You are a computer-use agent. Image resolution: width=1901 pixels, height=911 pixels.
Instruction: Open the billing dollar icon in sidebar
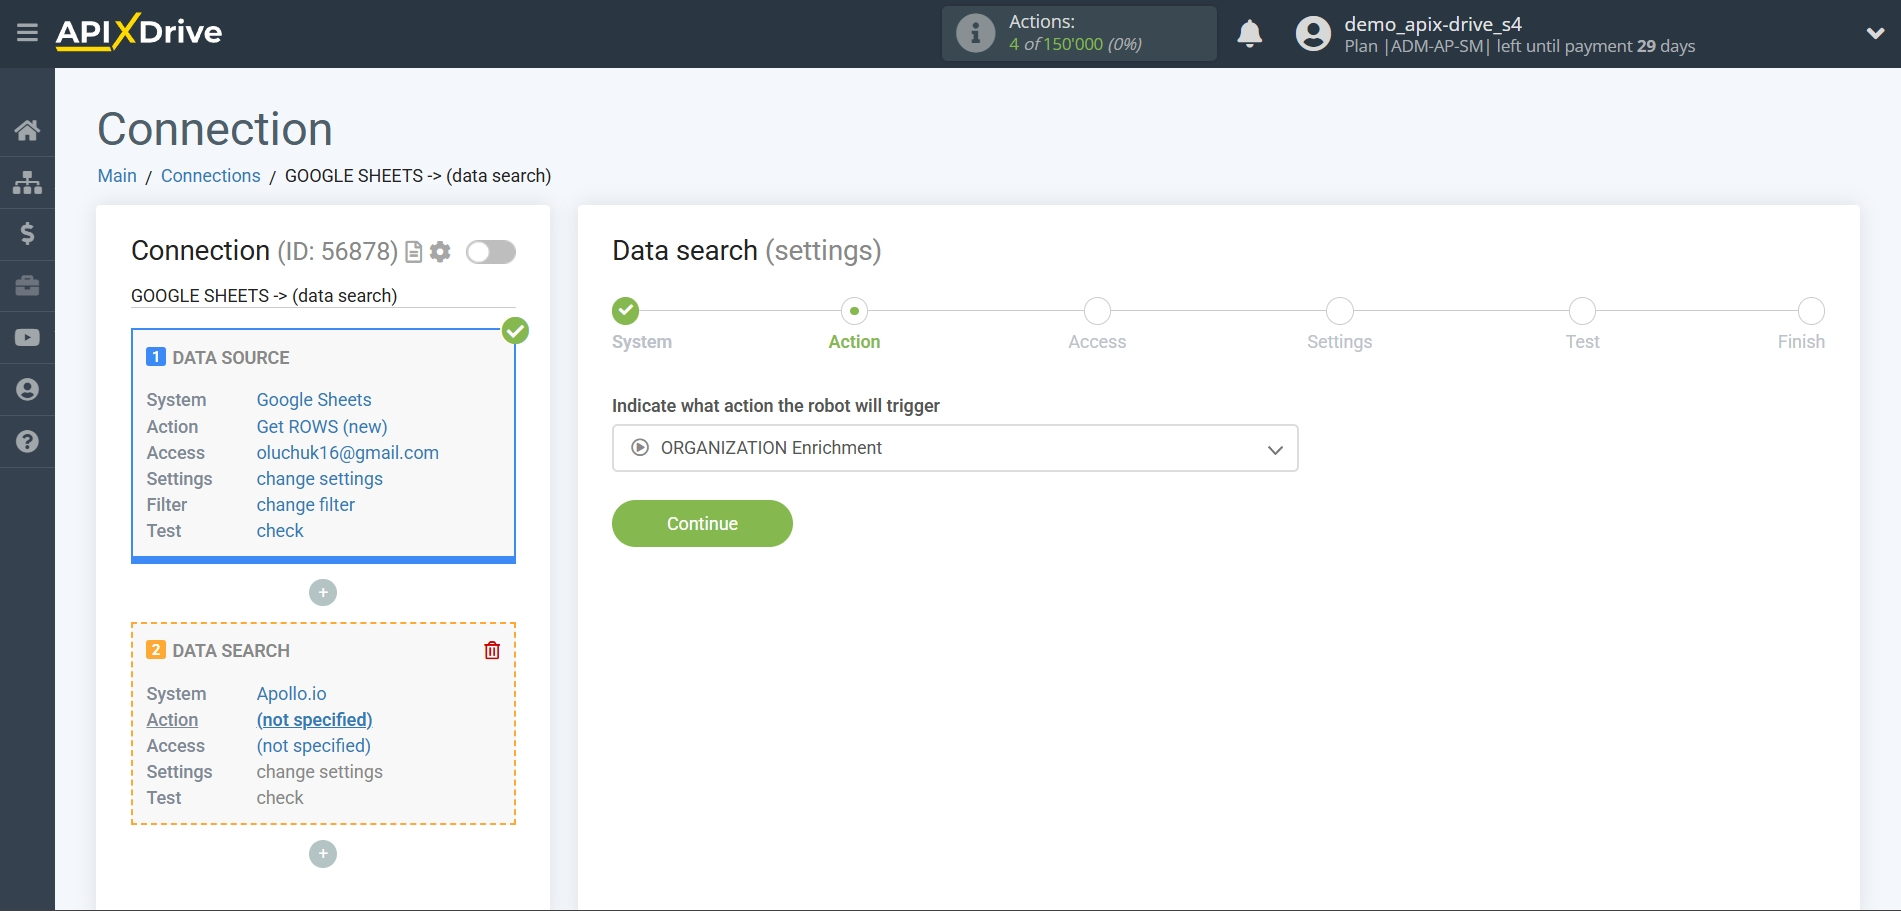[27, 234]
